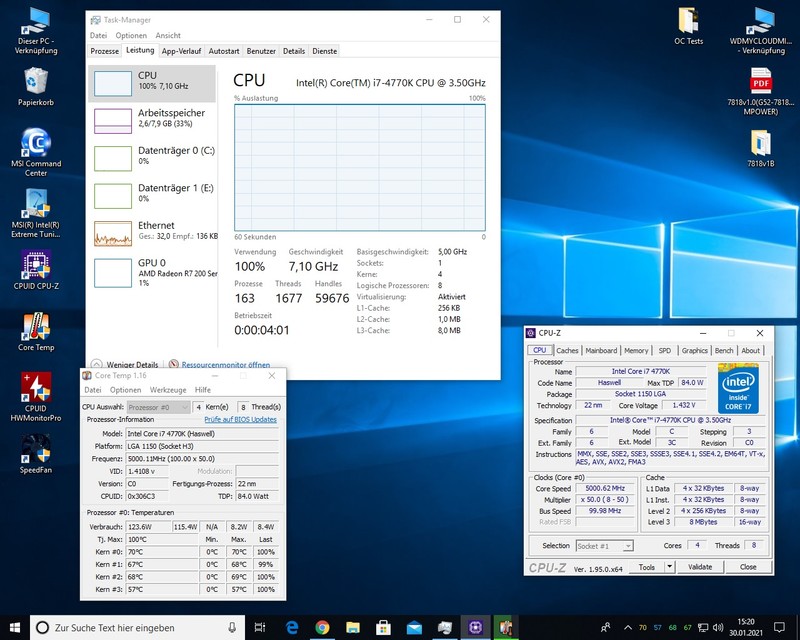
Task: Open Microsoft Store from taskbar
Action: tap(383, 627)
